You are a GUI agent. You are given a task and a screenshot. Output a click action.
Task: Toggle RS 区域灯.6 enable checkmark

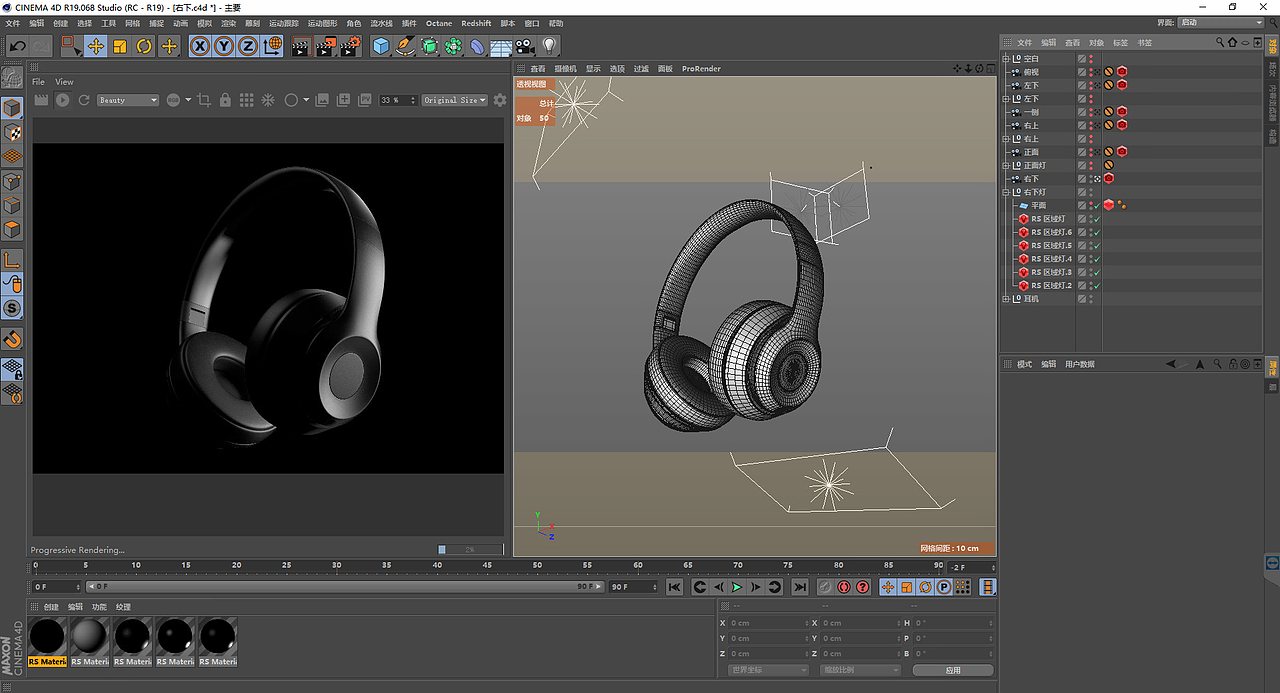pos(1097,232)
